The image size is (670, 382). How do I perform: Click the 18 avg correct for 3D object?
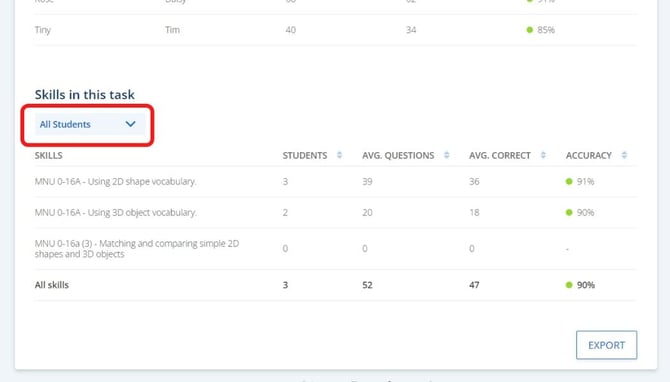474,212
